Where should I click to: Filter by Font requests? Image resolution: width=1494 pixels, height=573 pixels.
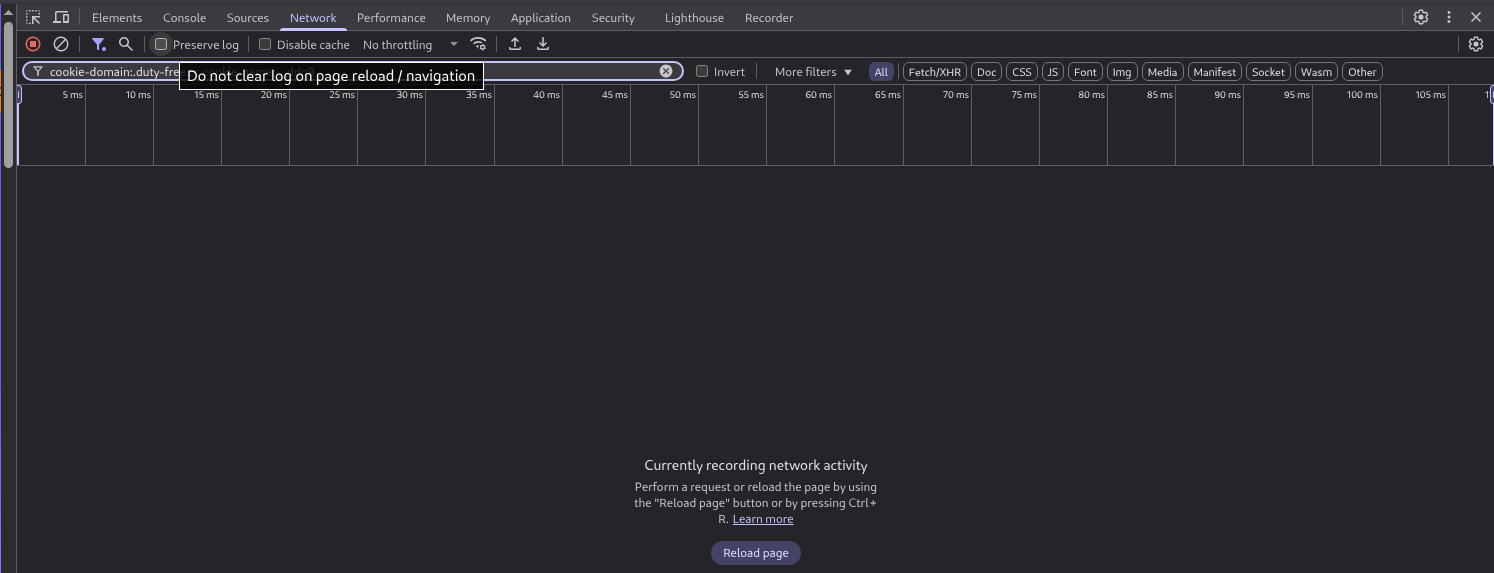[1086, 72]
